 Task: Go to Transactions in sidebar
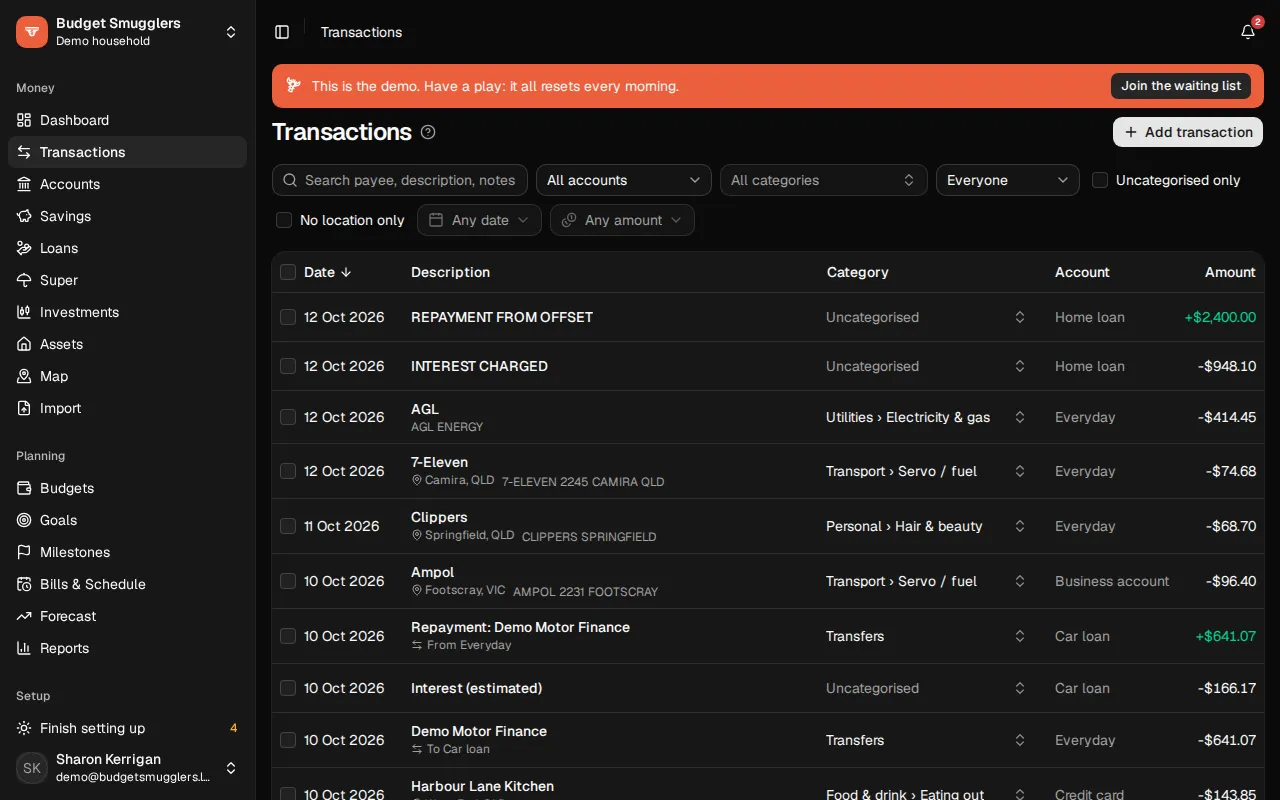pos(127,152)
